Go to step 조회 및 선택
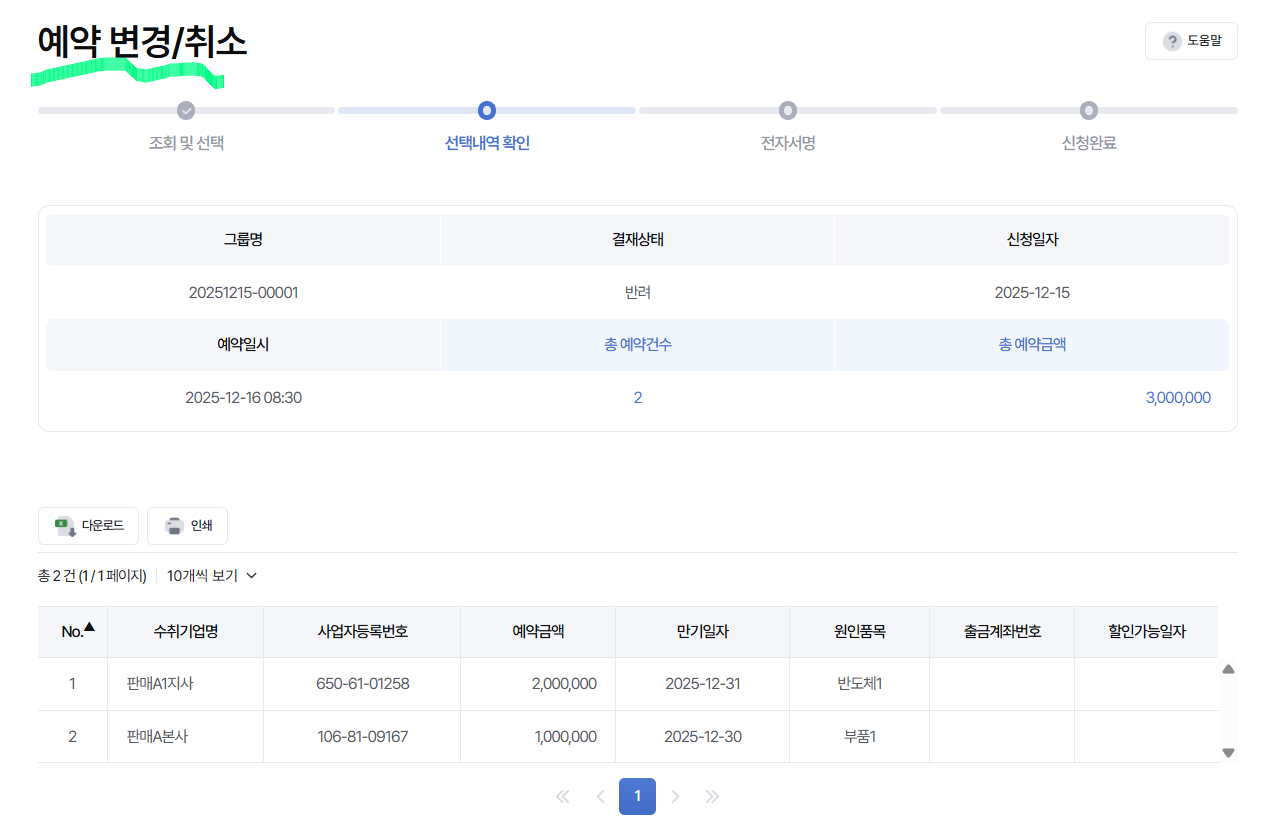 point(186,143)
